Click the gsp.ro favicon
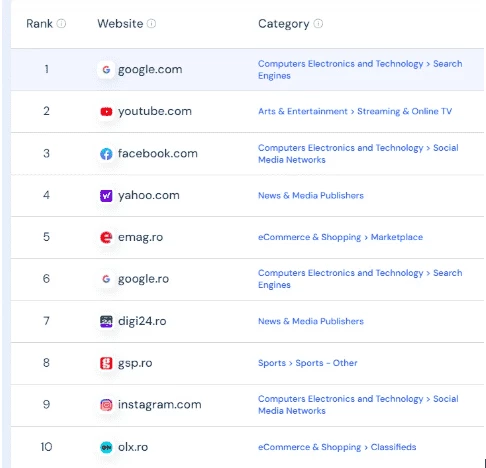The image size is (486, 468). (106, 363)
